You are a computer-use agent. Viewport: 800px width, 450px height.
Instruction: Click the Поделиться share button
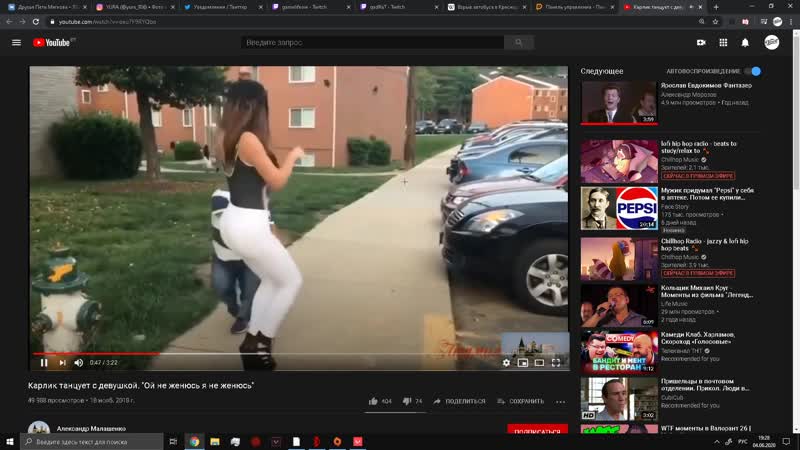(458, 401)
